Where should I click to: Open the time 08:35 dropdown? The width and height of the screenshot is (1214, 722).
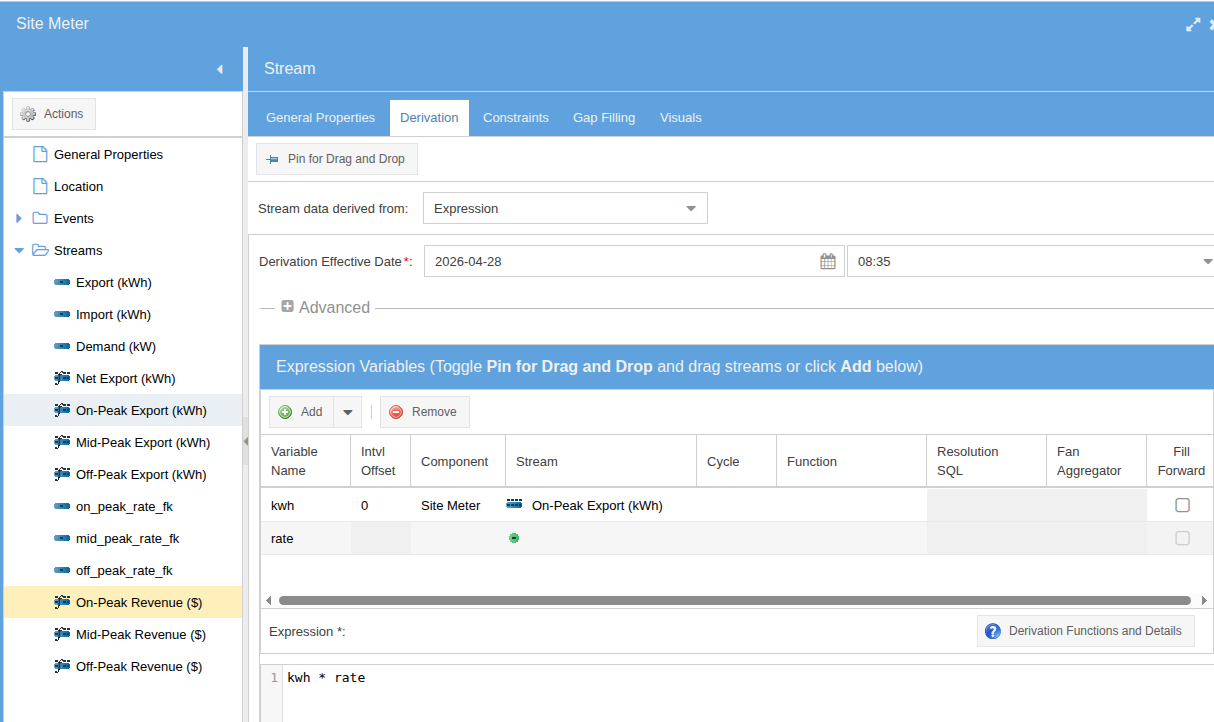tap(1207, 261)
